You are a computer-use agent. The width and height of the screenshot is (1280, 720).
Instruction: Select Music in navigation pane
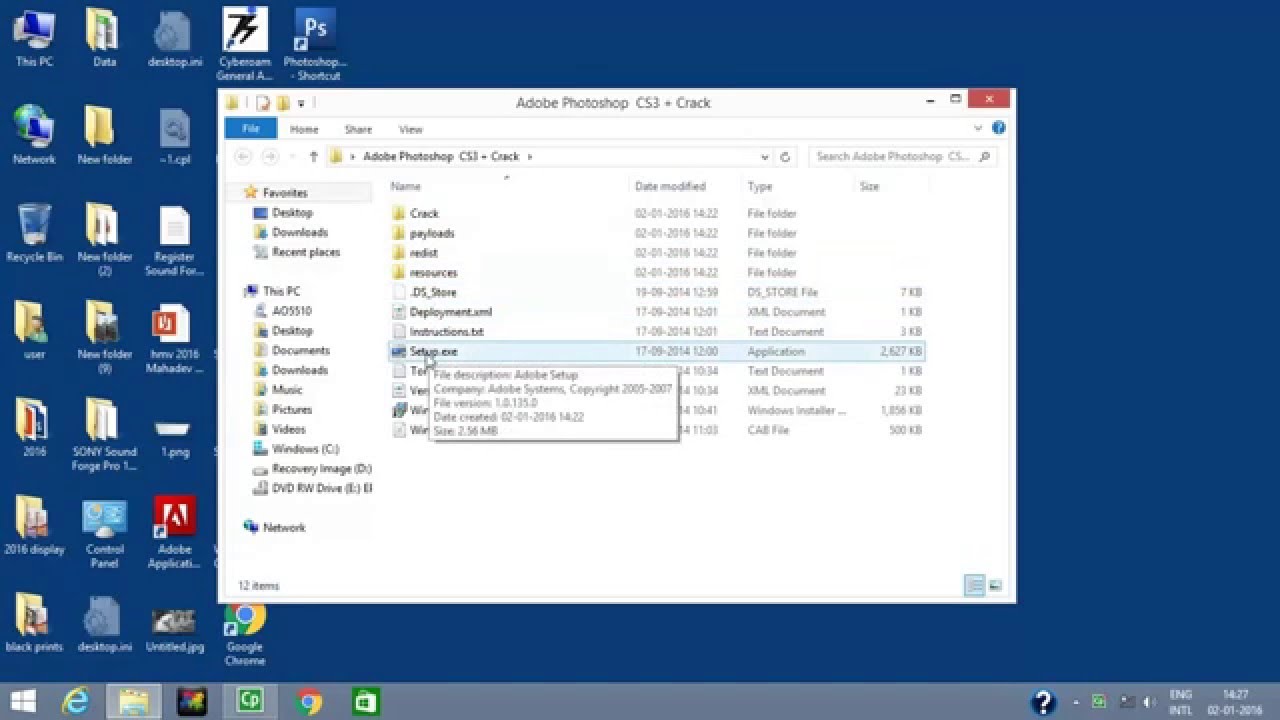tap(287, 390)
